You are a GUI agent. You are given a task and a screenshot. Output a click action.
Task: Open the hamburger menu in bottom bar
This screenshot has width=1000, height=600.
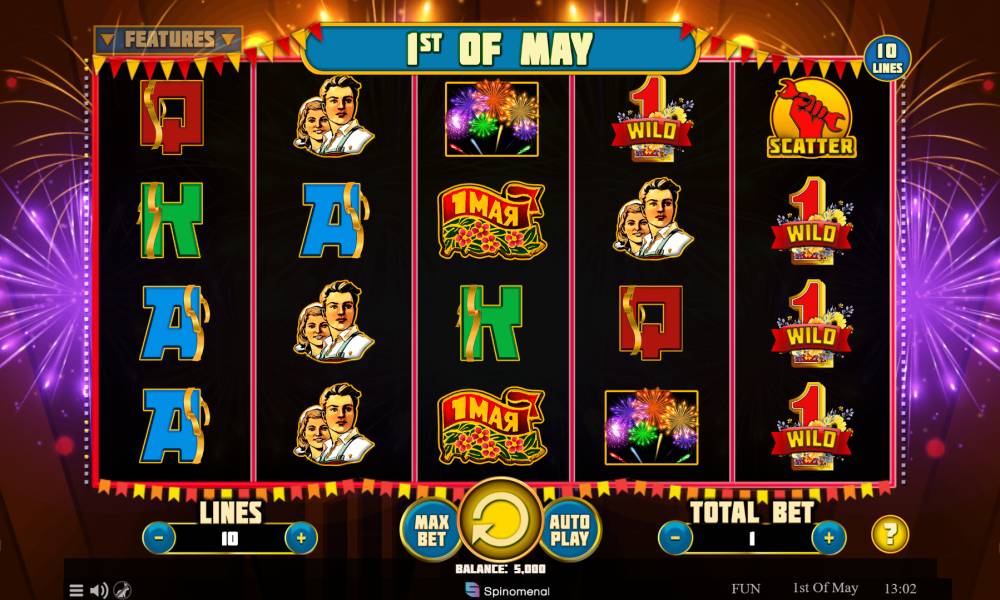point(76,590)
